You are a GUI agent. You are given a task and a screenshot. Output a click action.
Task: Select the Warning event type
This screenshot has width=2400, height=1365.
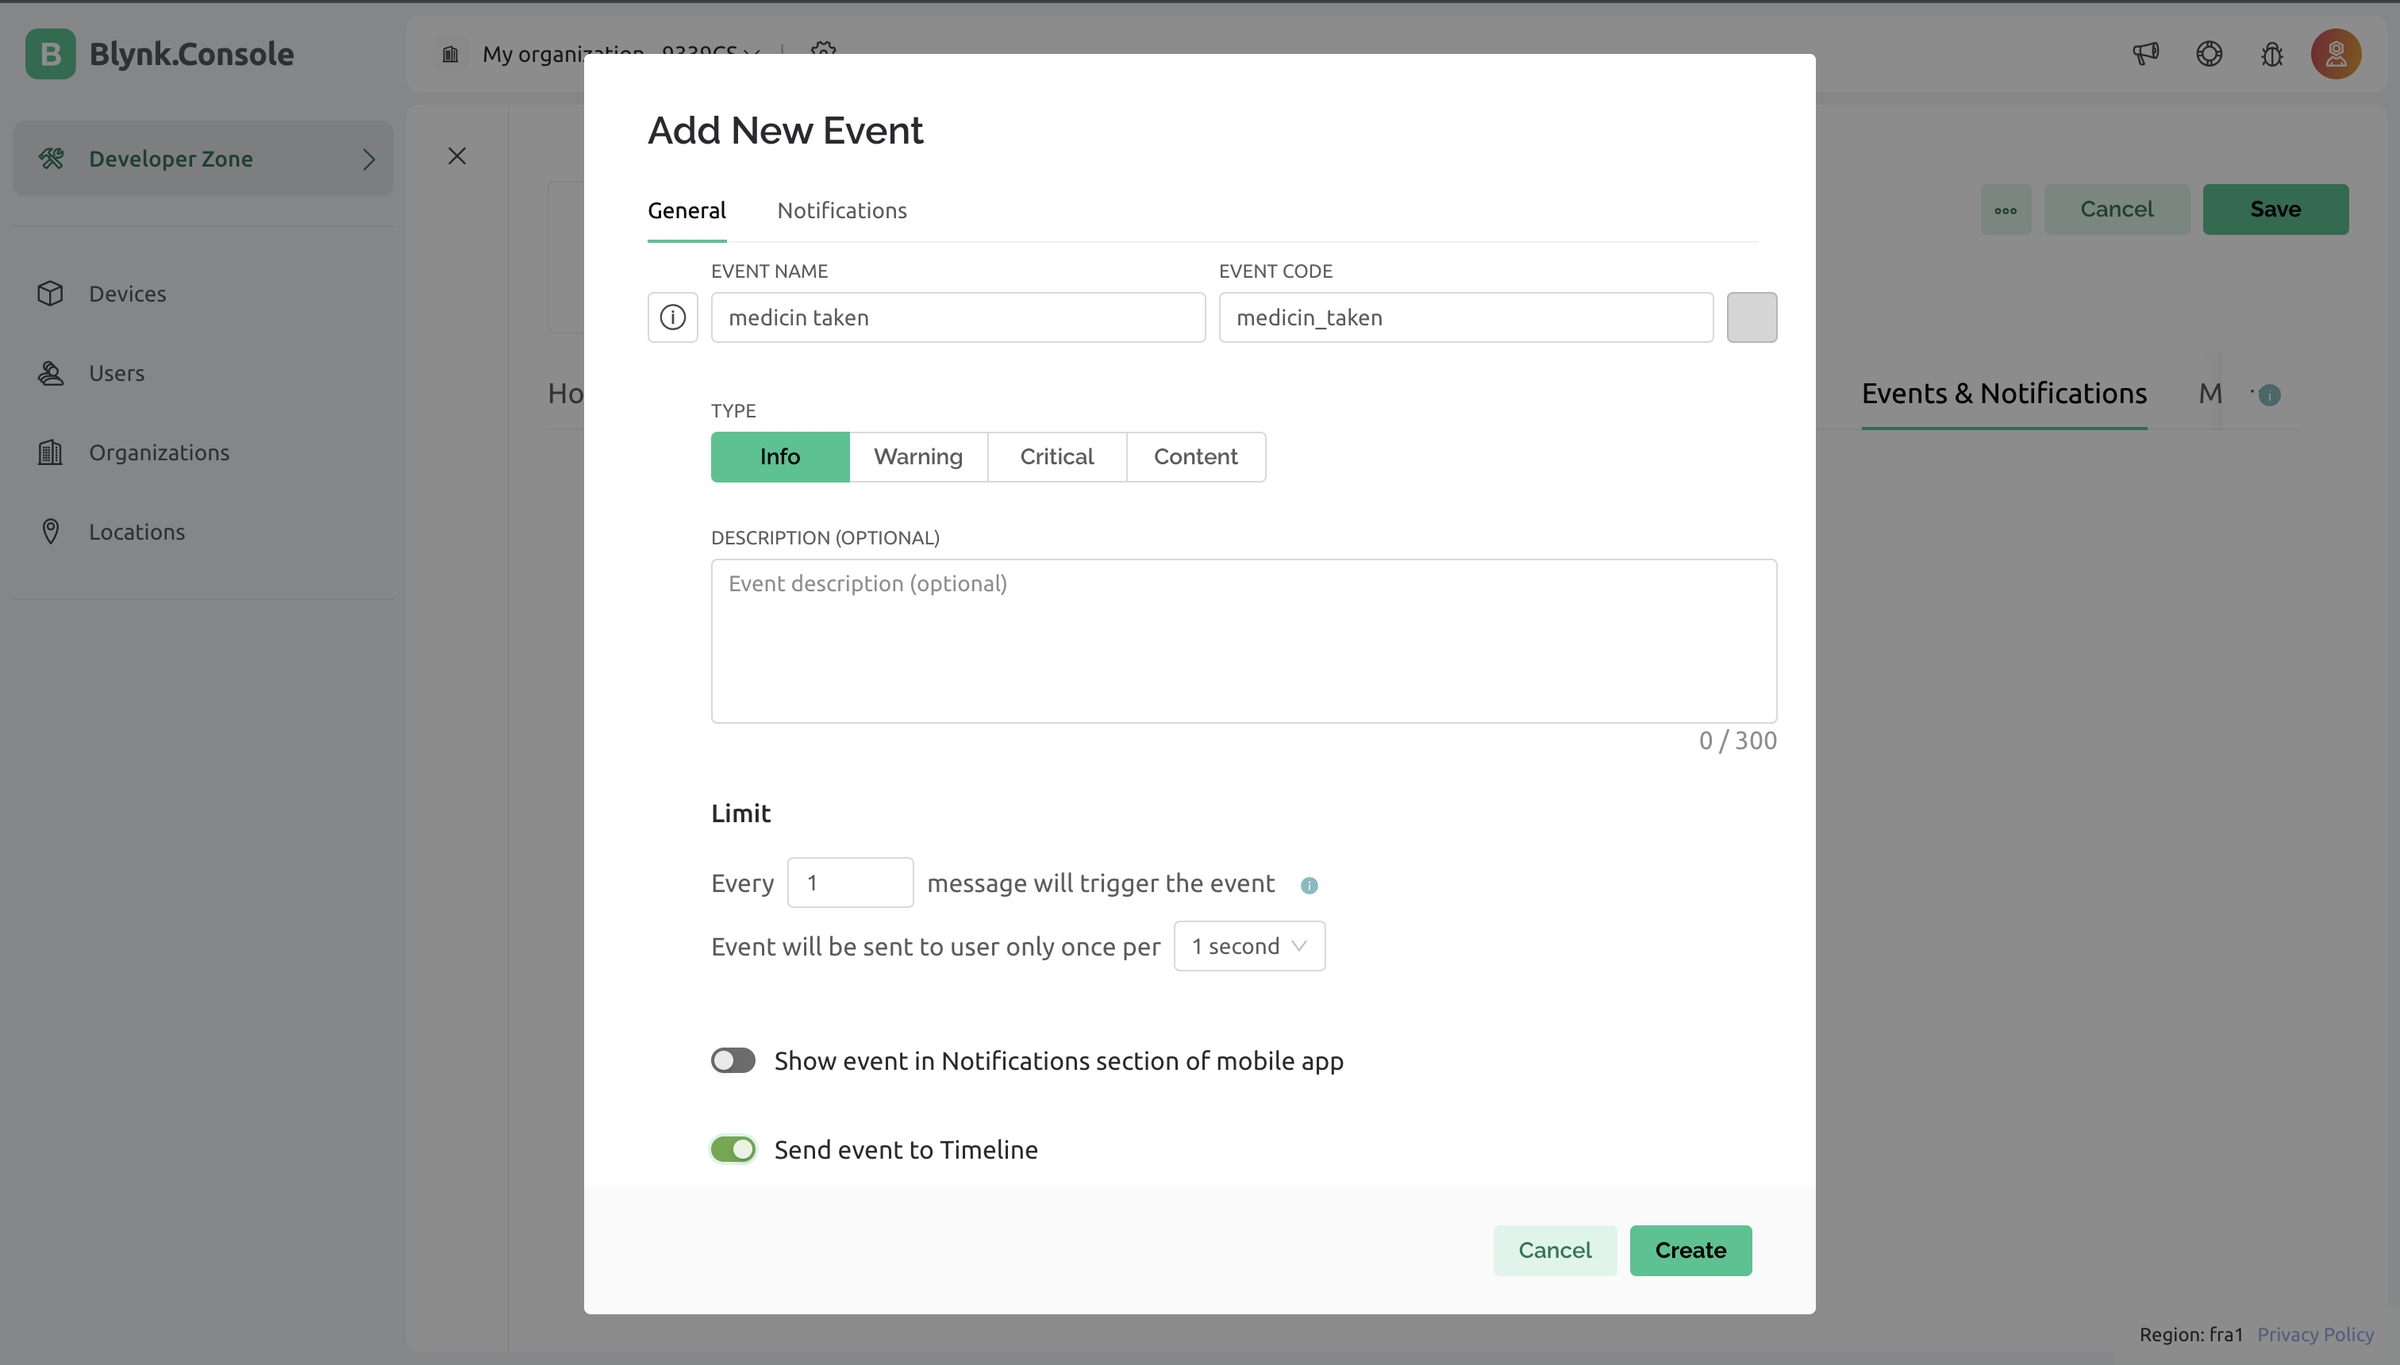pos(917,456)
